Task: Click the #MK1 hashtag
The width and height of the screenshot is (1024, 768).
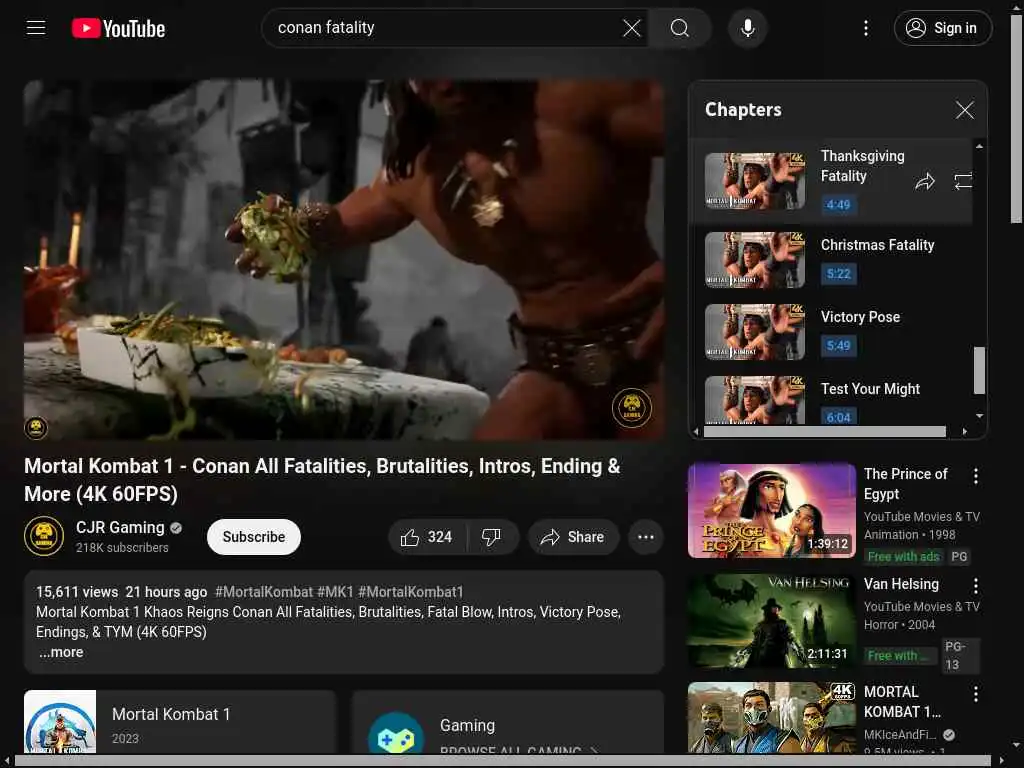Action: coord(335,592)
